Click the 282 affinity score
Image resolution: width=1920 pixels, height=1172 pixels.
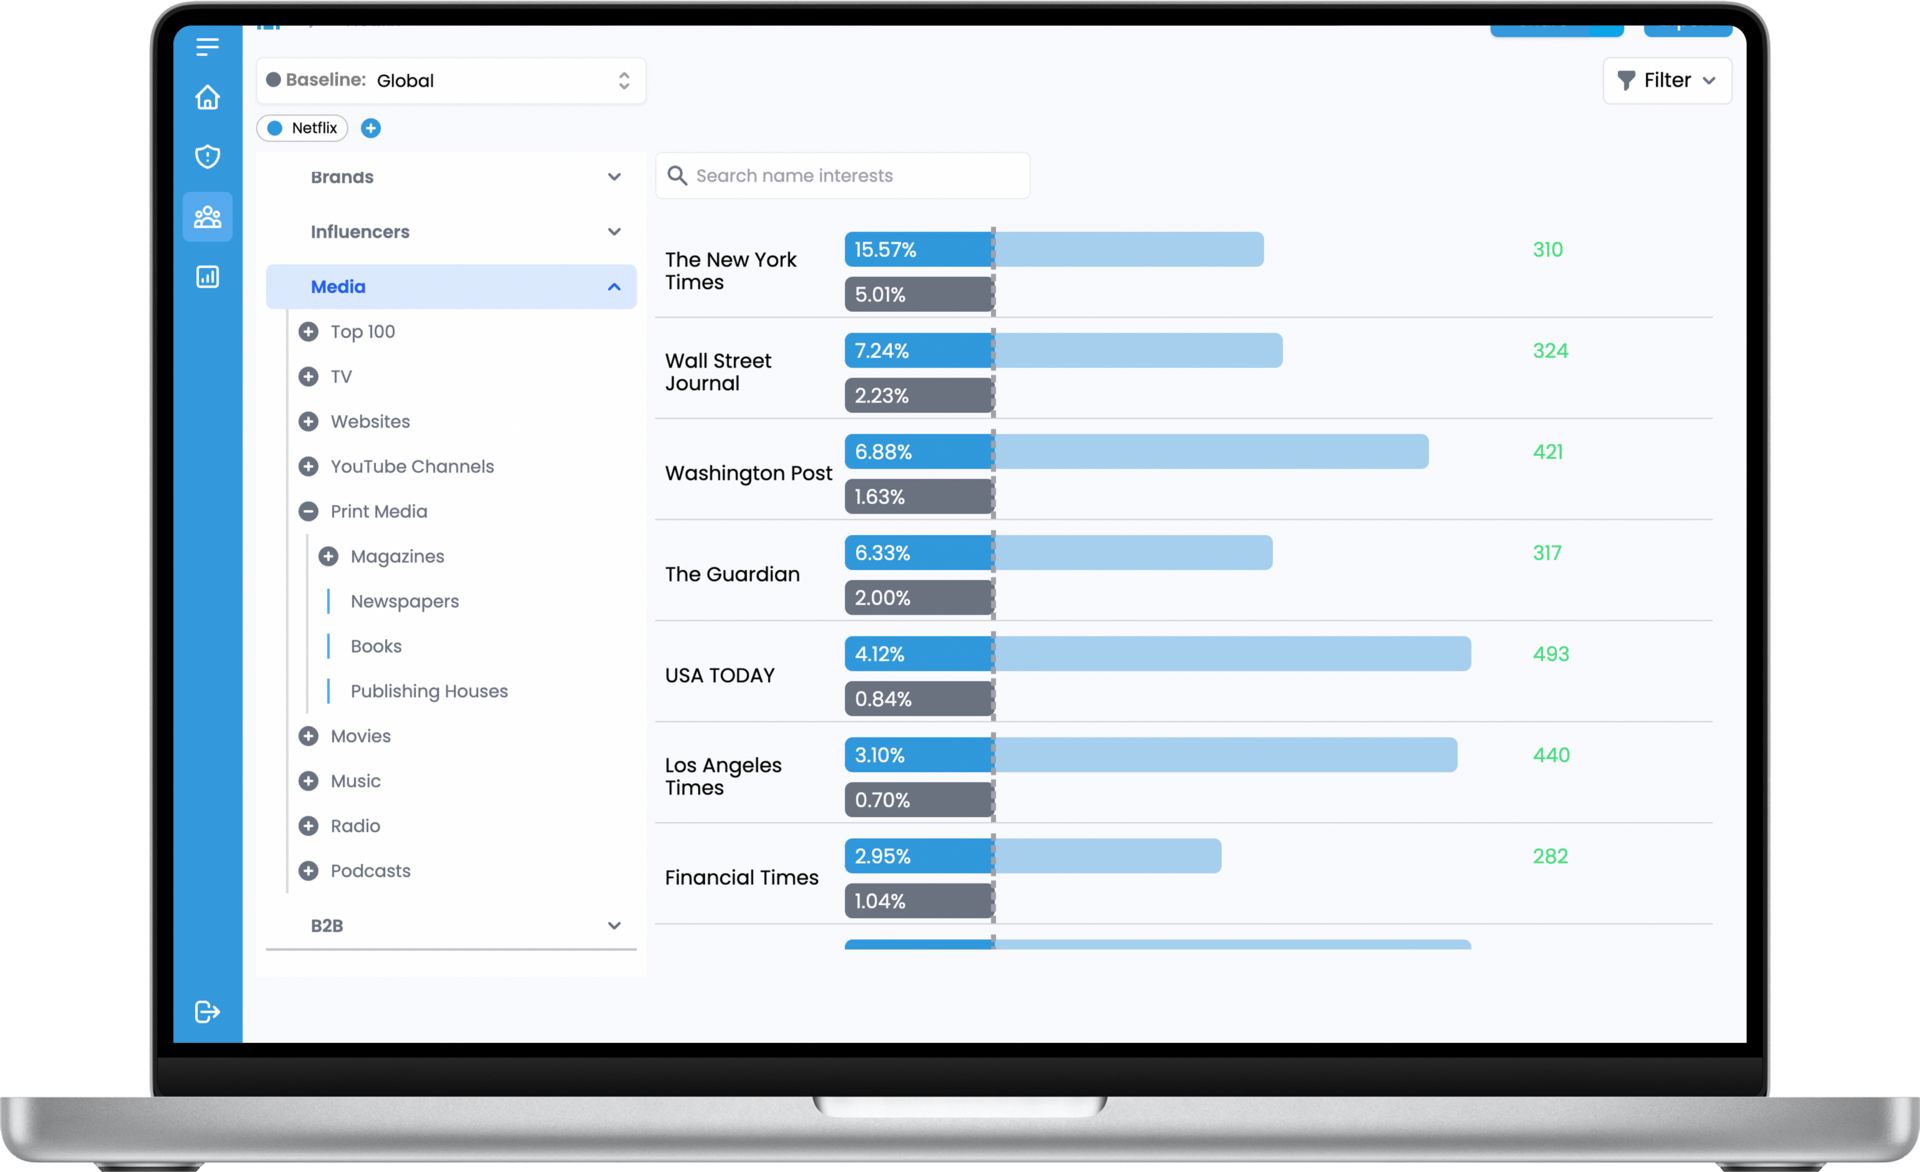coord(1550,856)
